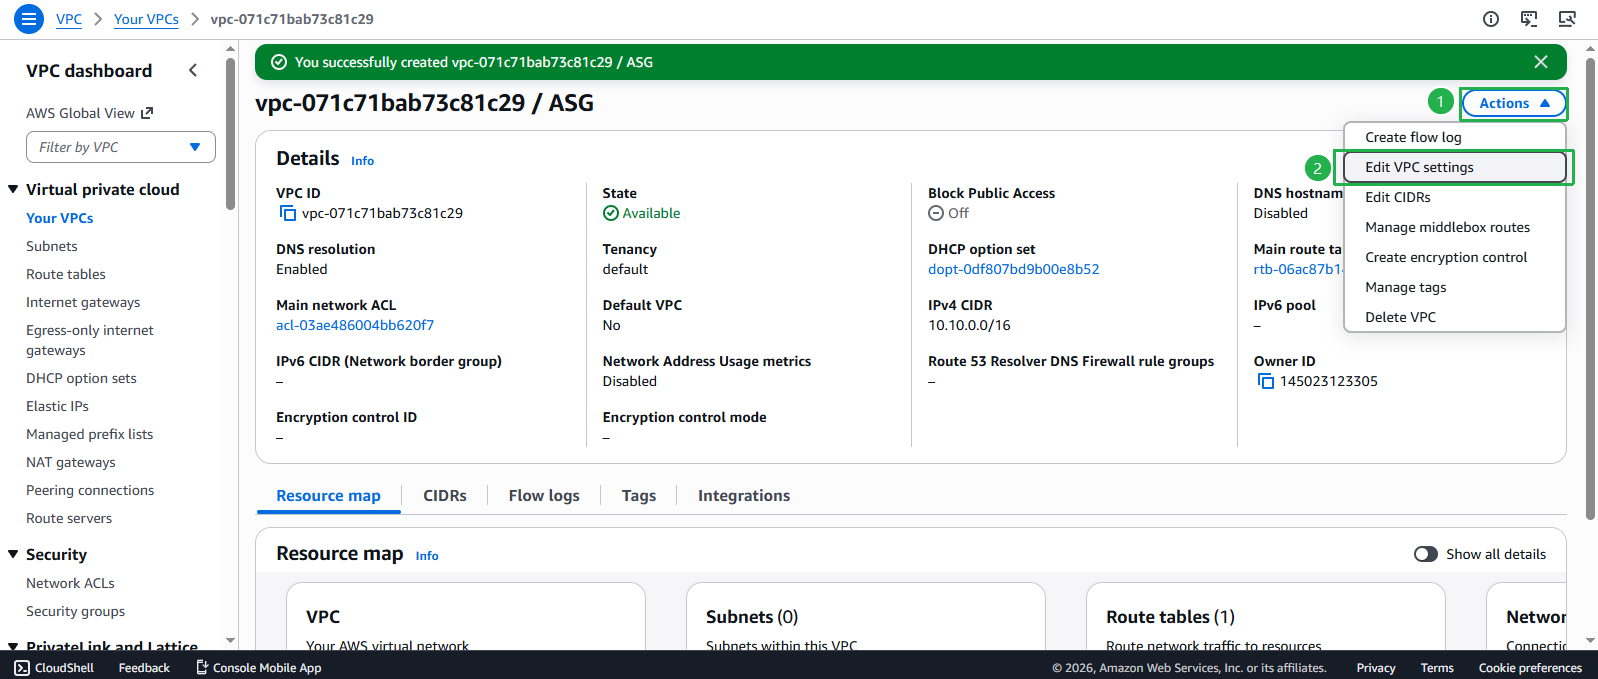Open DHCP option sets in sidebar
Viewport: 1598px width, 679px height.
81,378
